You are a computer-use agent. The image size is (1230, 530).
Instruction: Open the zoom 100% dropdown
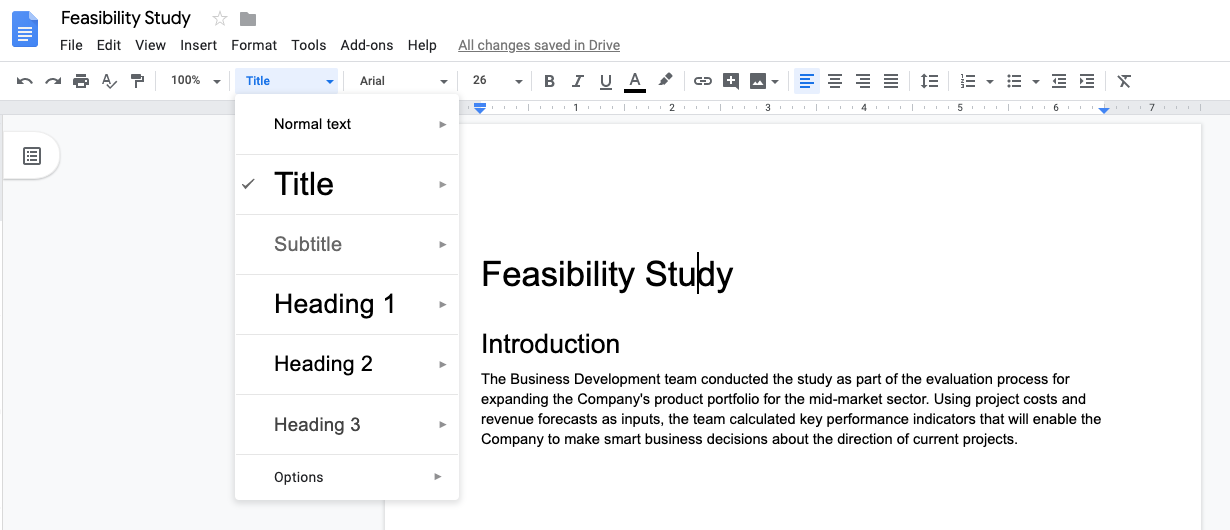click(194, 81)
